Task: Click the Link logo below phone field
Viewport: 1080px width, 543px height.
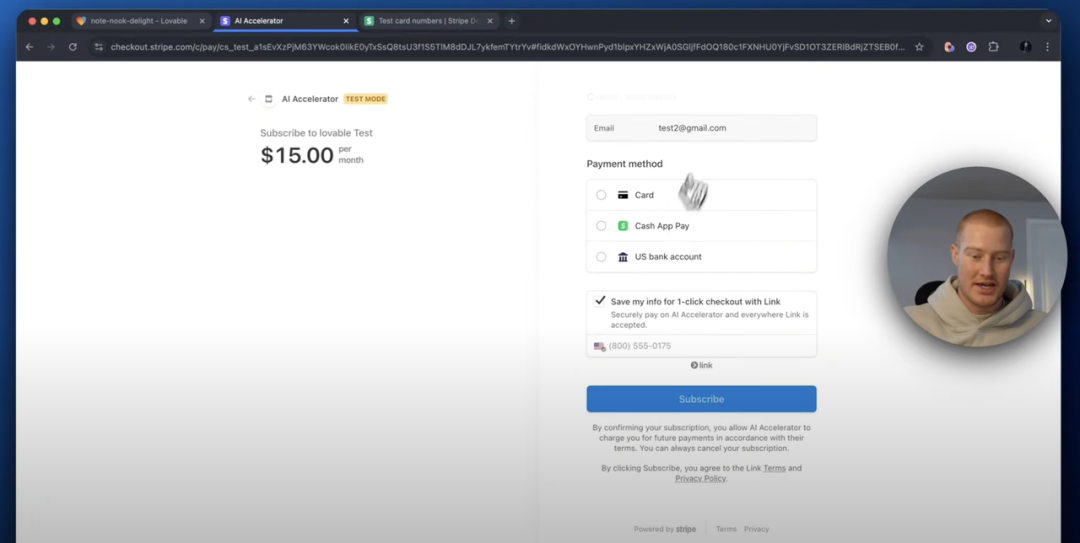Action: click(701, 365)
